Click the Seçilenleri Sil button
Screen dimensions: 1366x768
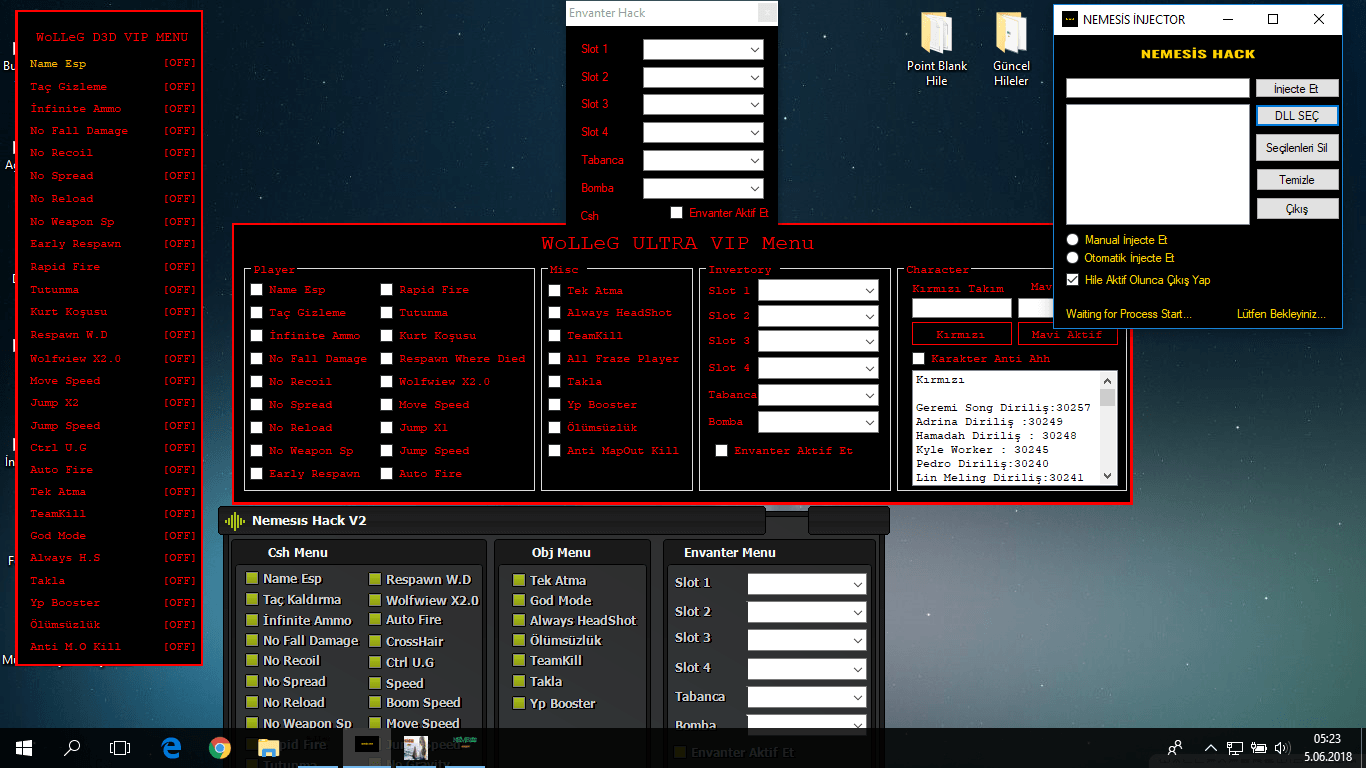pos(1297,148)
